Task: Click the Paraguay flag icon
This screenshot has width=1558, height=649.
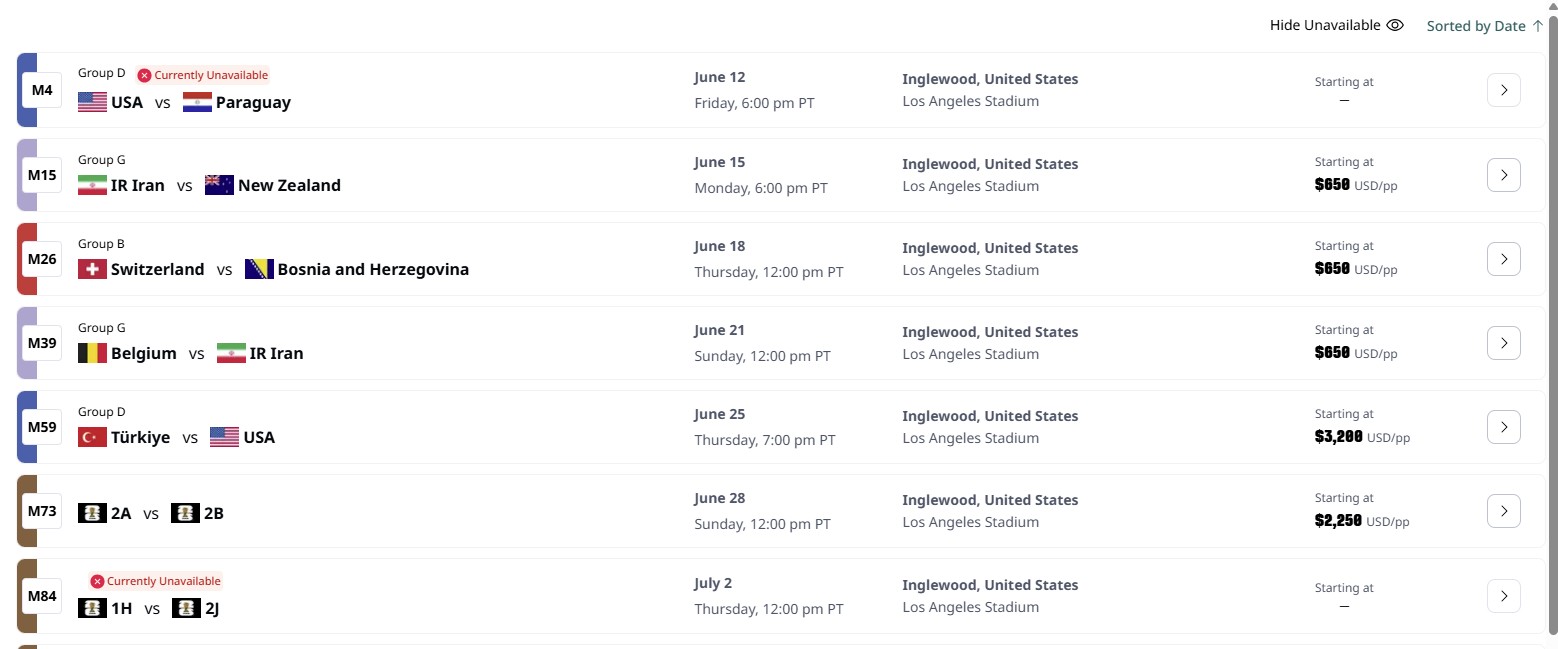Action: click(197, 102)
